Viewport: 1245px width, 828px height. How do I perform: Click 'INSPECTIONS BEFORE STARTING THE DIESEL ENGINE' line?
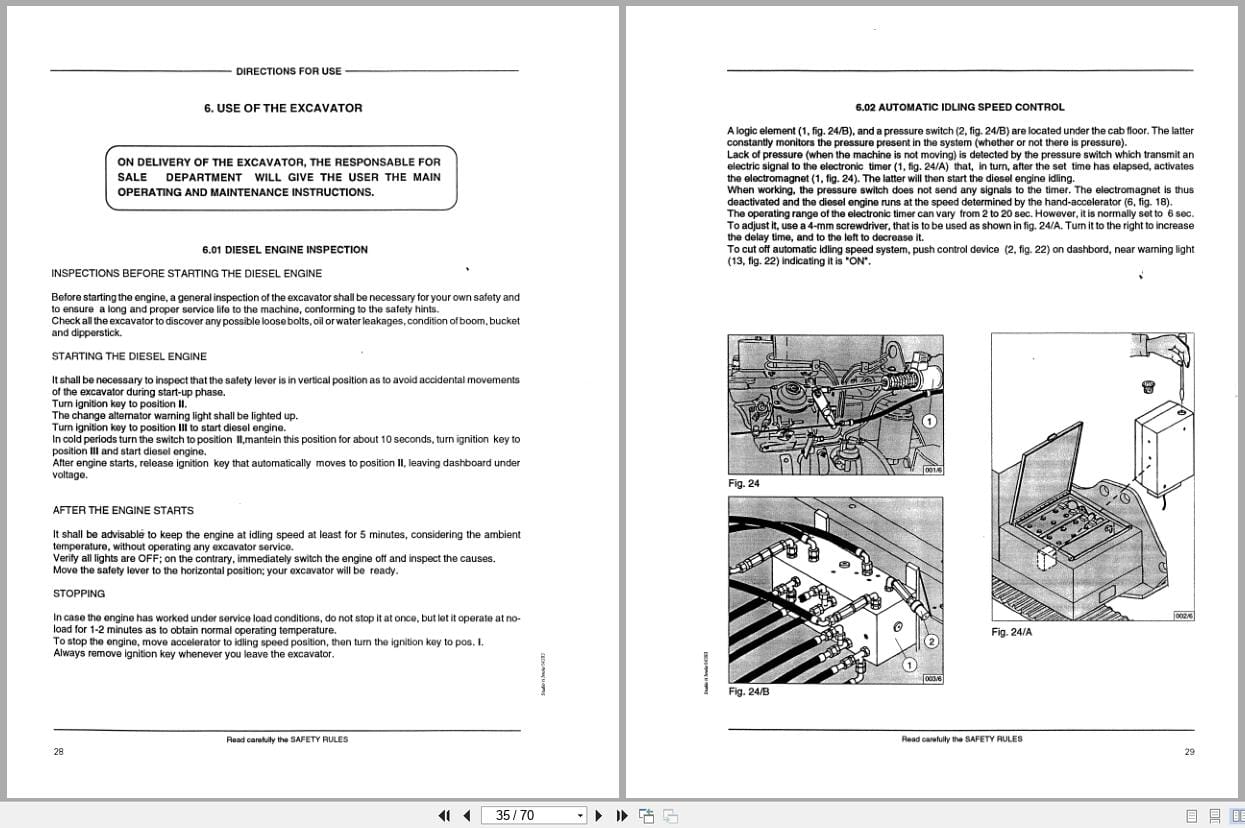(x=187, y=273)
